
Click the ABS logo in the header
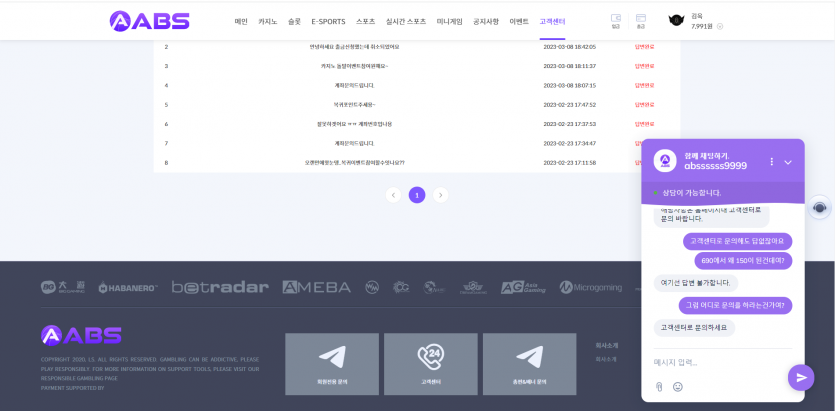click(x=150, y=21)
